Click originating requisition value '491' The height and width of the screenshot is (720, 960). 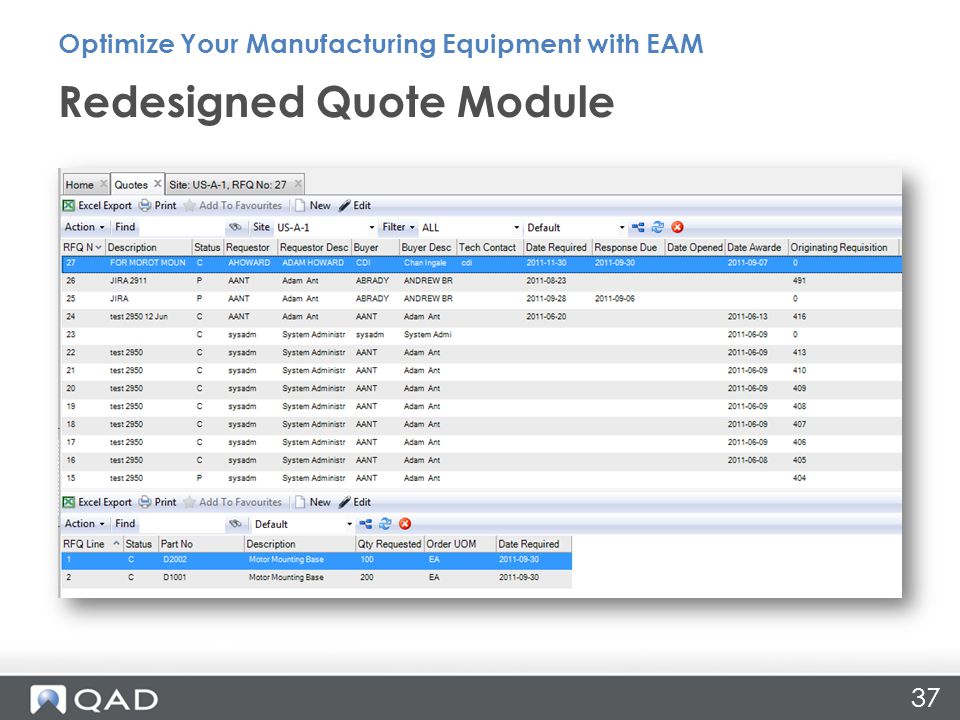pos(799,280)
